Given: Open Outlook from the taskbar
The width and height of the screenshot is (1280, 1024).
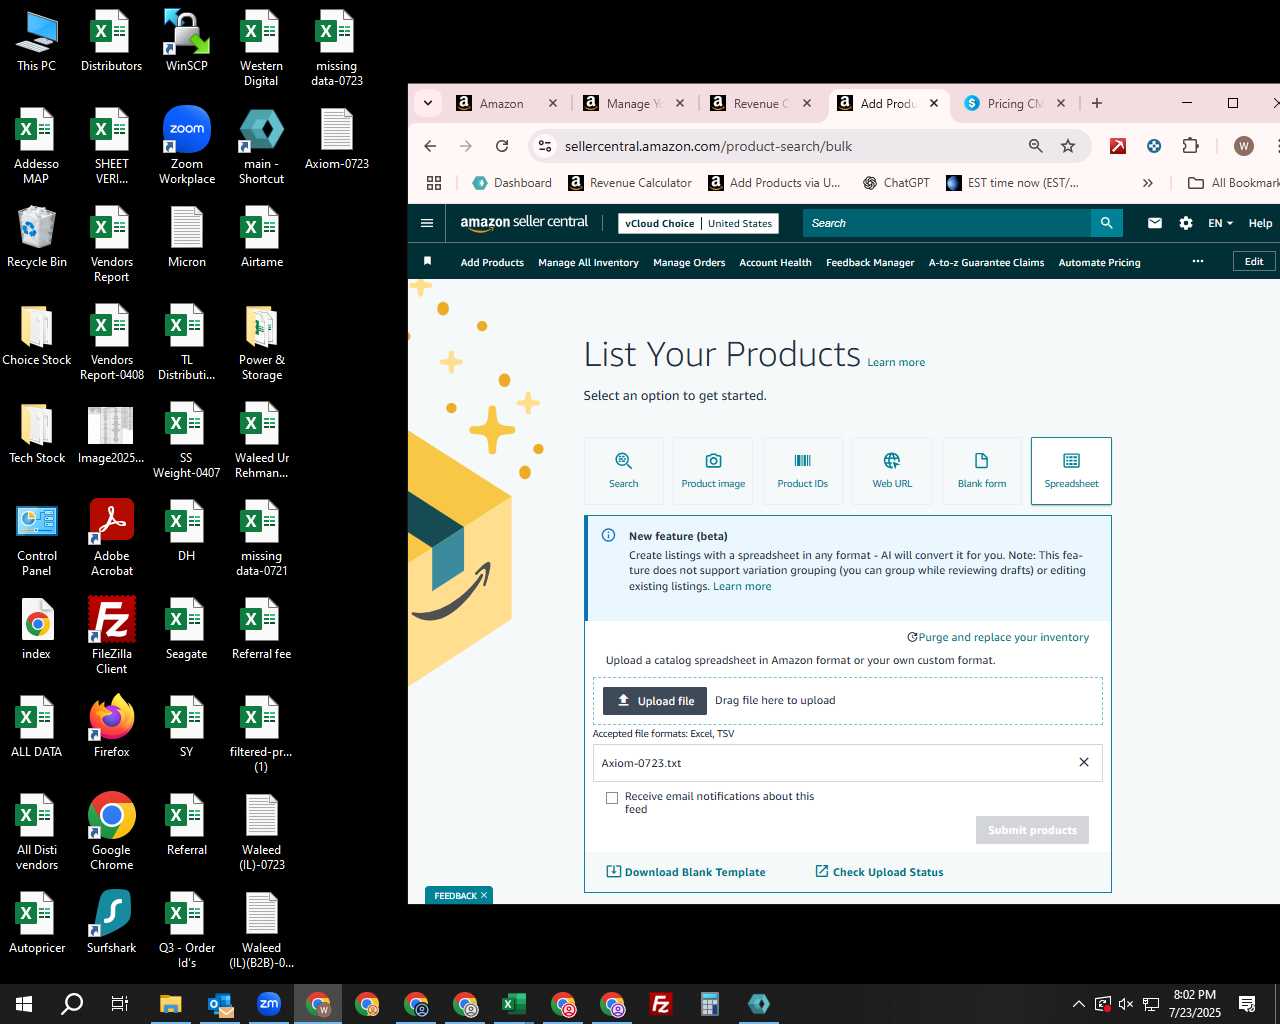Looking at the screenshot, I should 220,1004.
